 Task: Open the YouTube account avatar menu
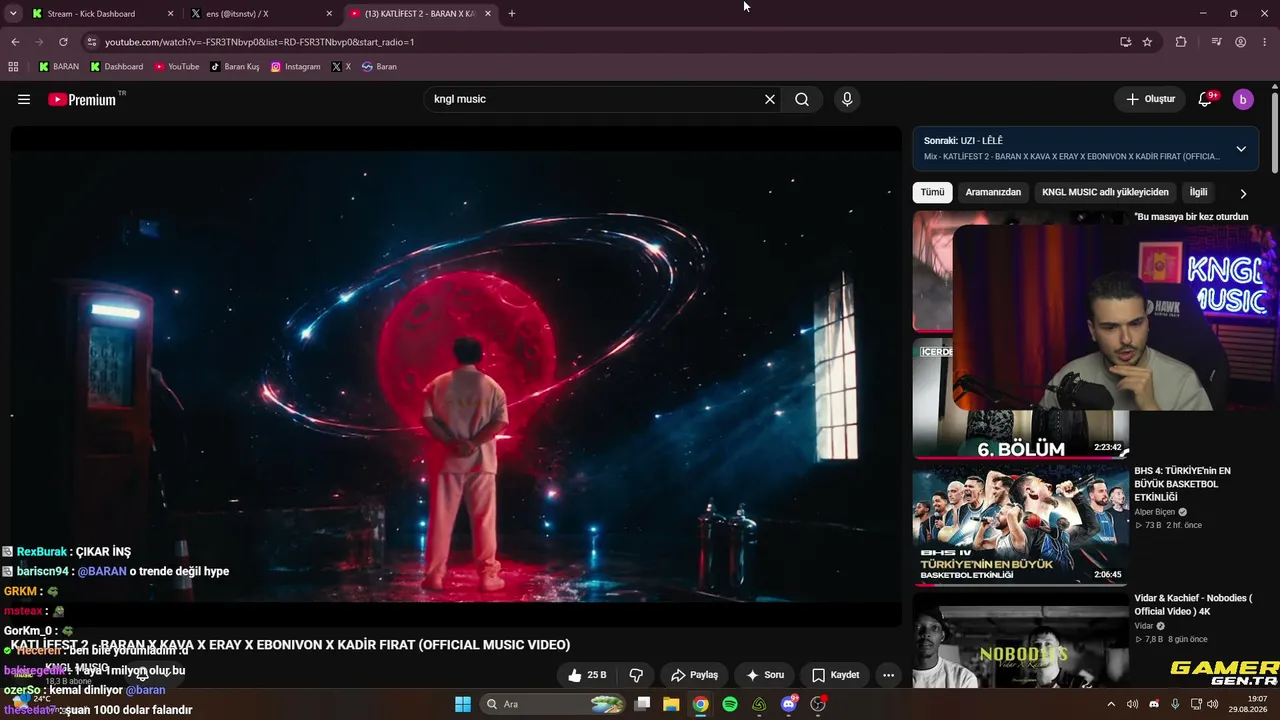(x=1243, y=99)
